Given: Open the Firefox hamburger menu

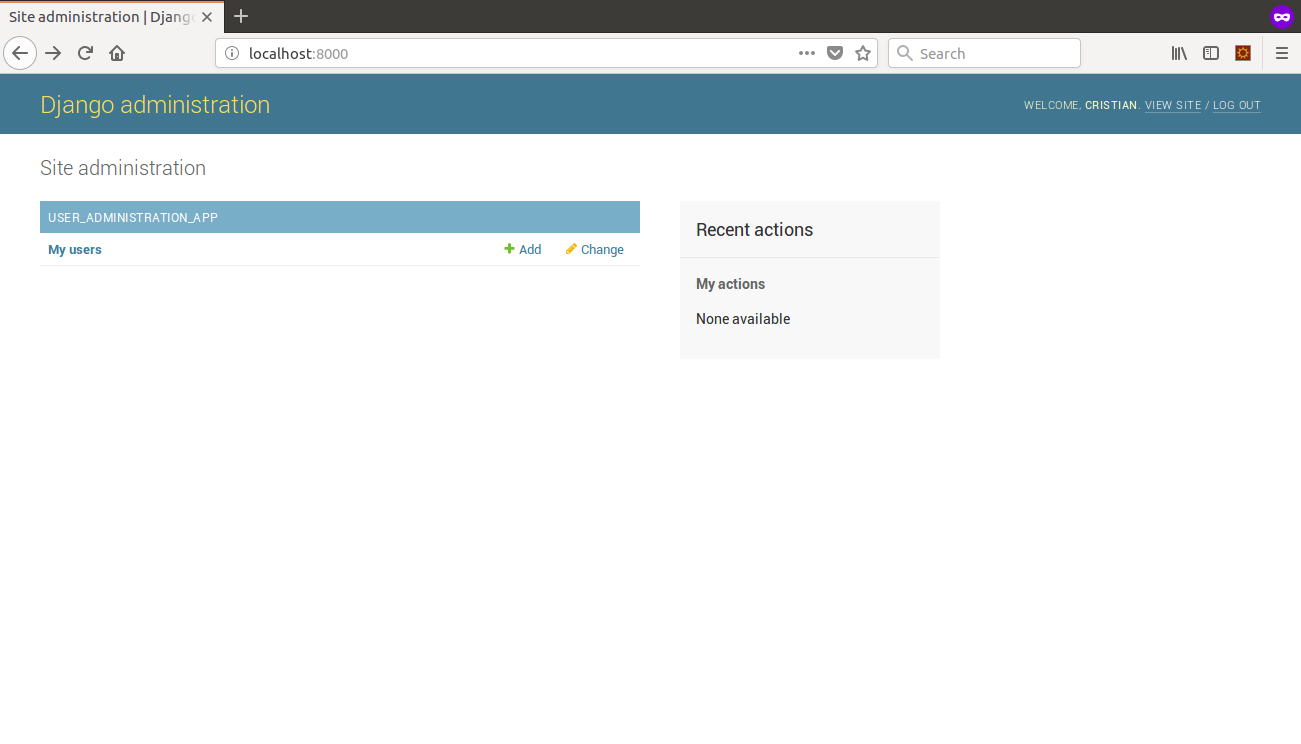Looking at the screenshot, I should tap(1282, 53).
